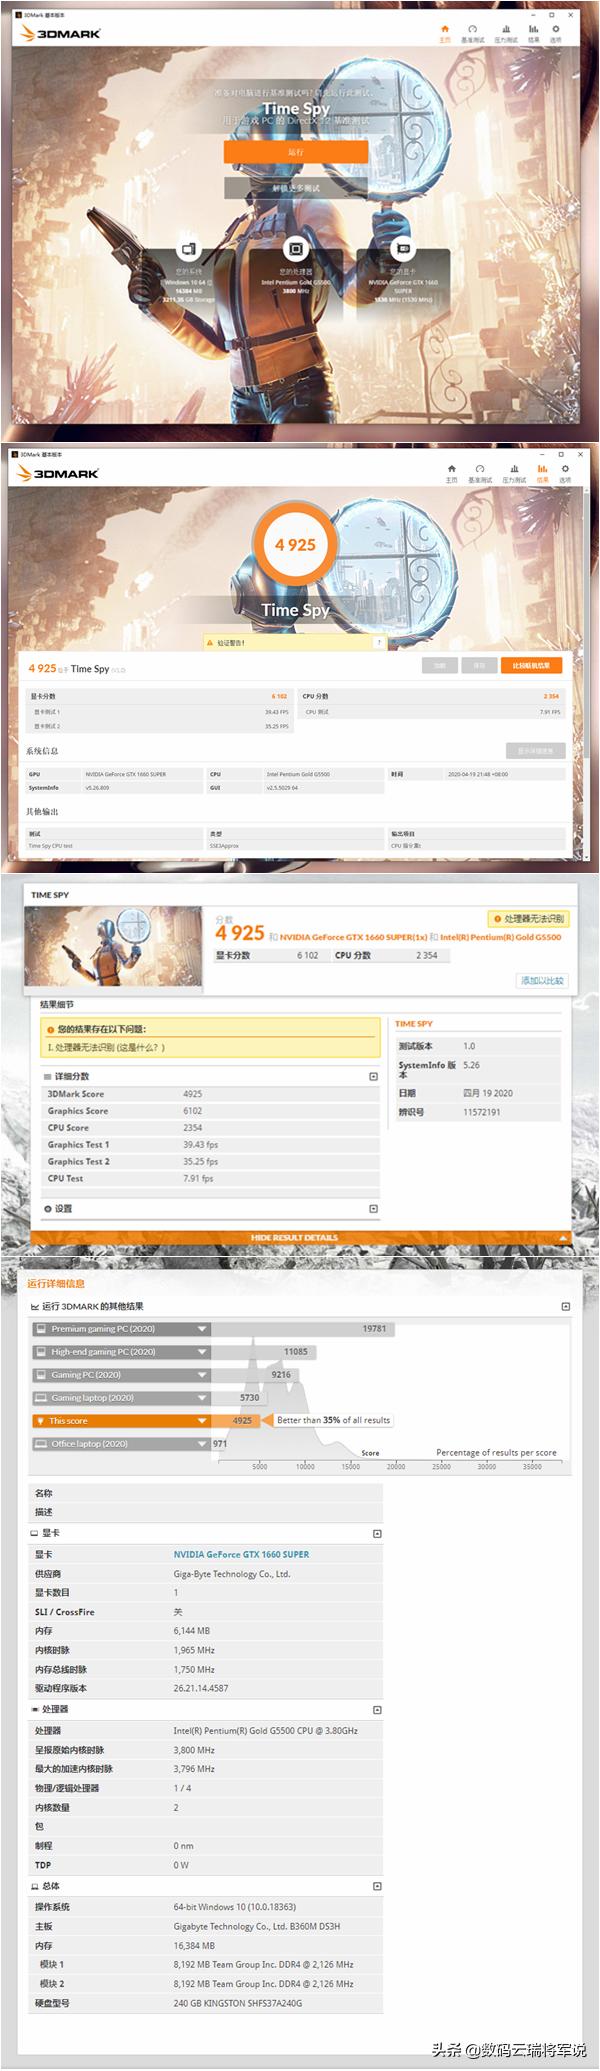Open dropdown arrow for Gaming PC (2020)
Screen dimensions: 600x2071
click(202, 1375)
